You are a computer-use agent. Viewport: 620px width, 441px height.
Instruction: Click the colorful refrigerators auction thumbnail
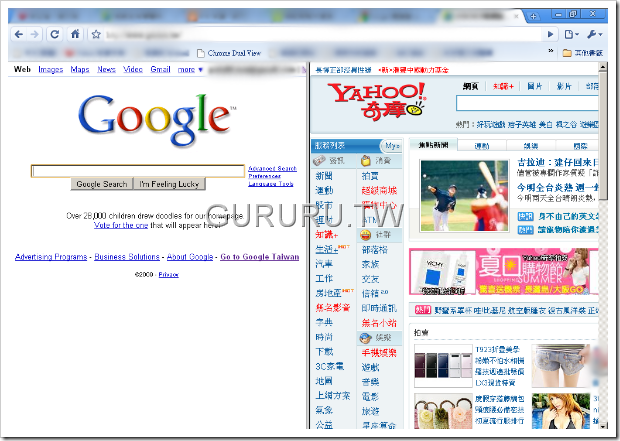443,366
